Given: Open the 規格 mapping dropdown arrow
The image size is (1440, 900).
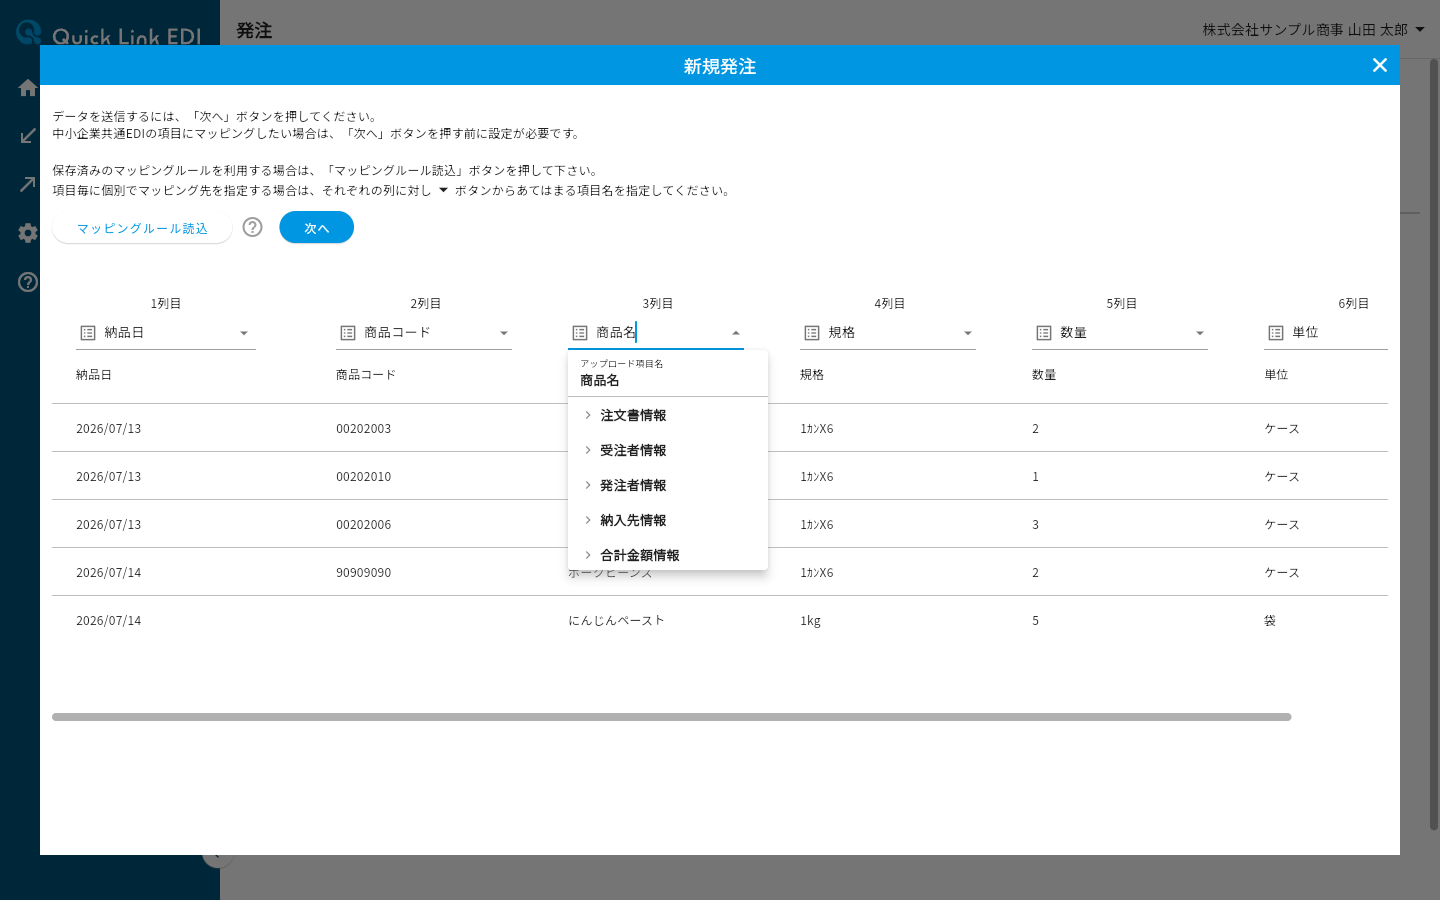Looking at the screenshot, I should point(968,333).
